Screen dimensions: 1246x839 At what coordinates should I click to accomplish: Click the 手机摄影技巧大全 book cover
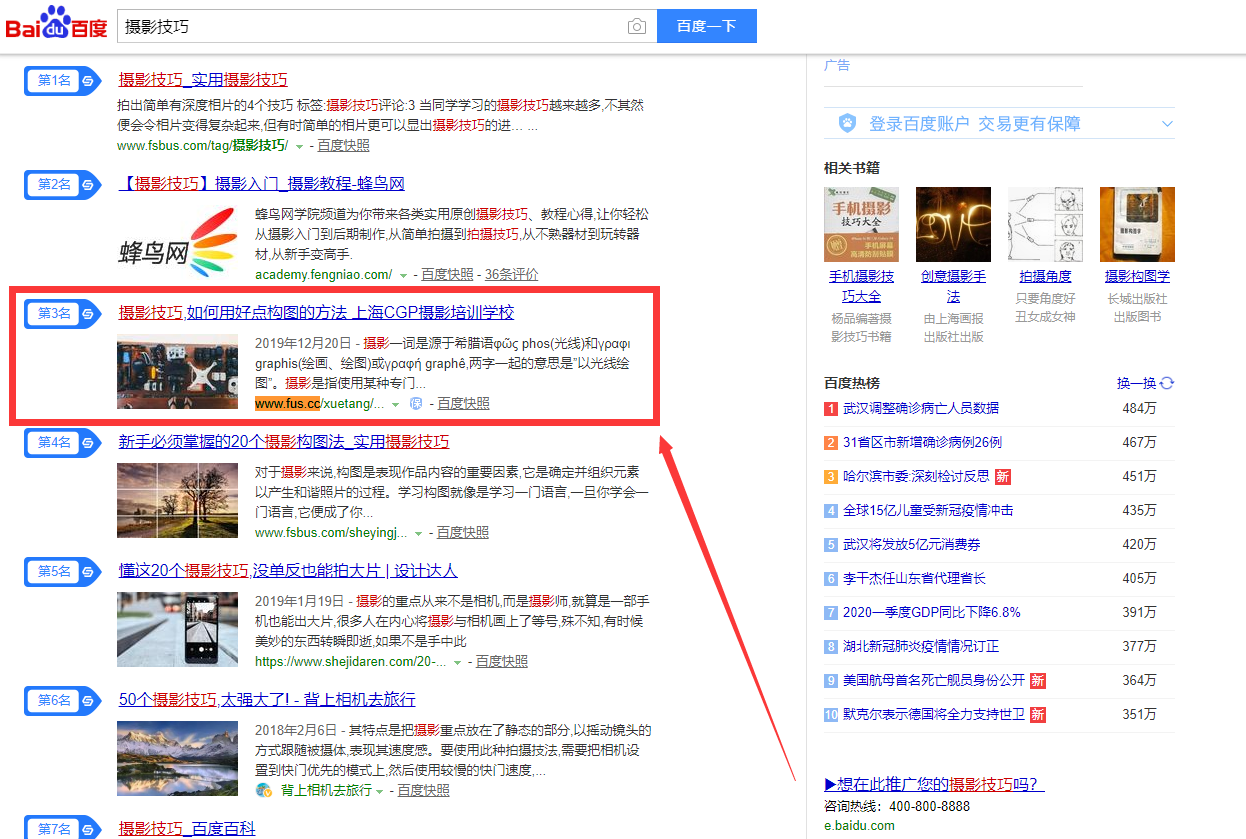(861, 224)
